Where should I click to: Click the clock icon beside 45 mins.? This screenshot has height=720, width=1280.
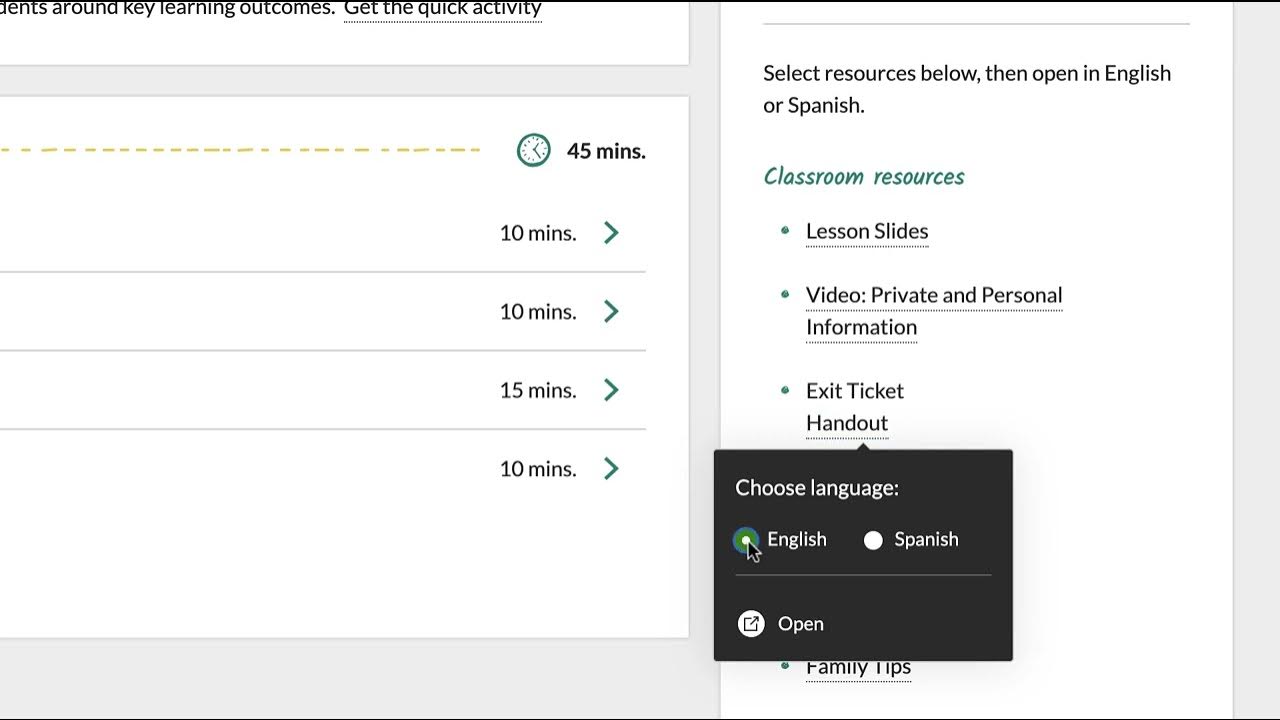pyautogui.click(x=534, y=150)
